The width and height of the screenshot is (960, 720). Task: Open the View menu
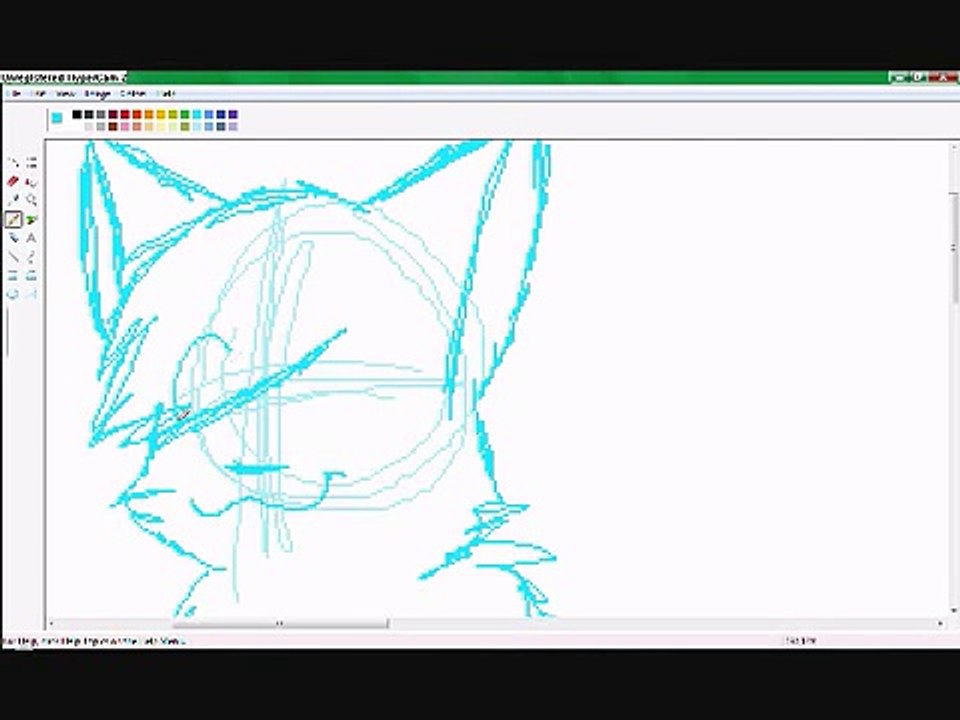[65, 94]
